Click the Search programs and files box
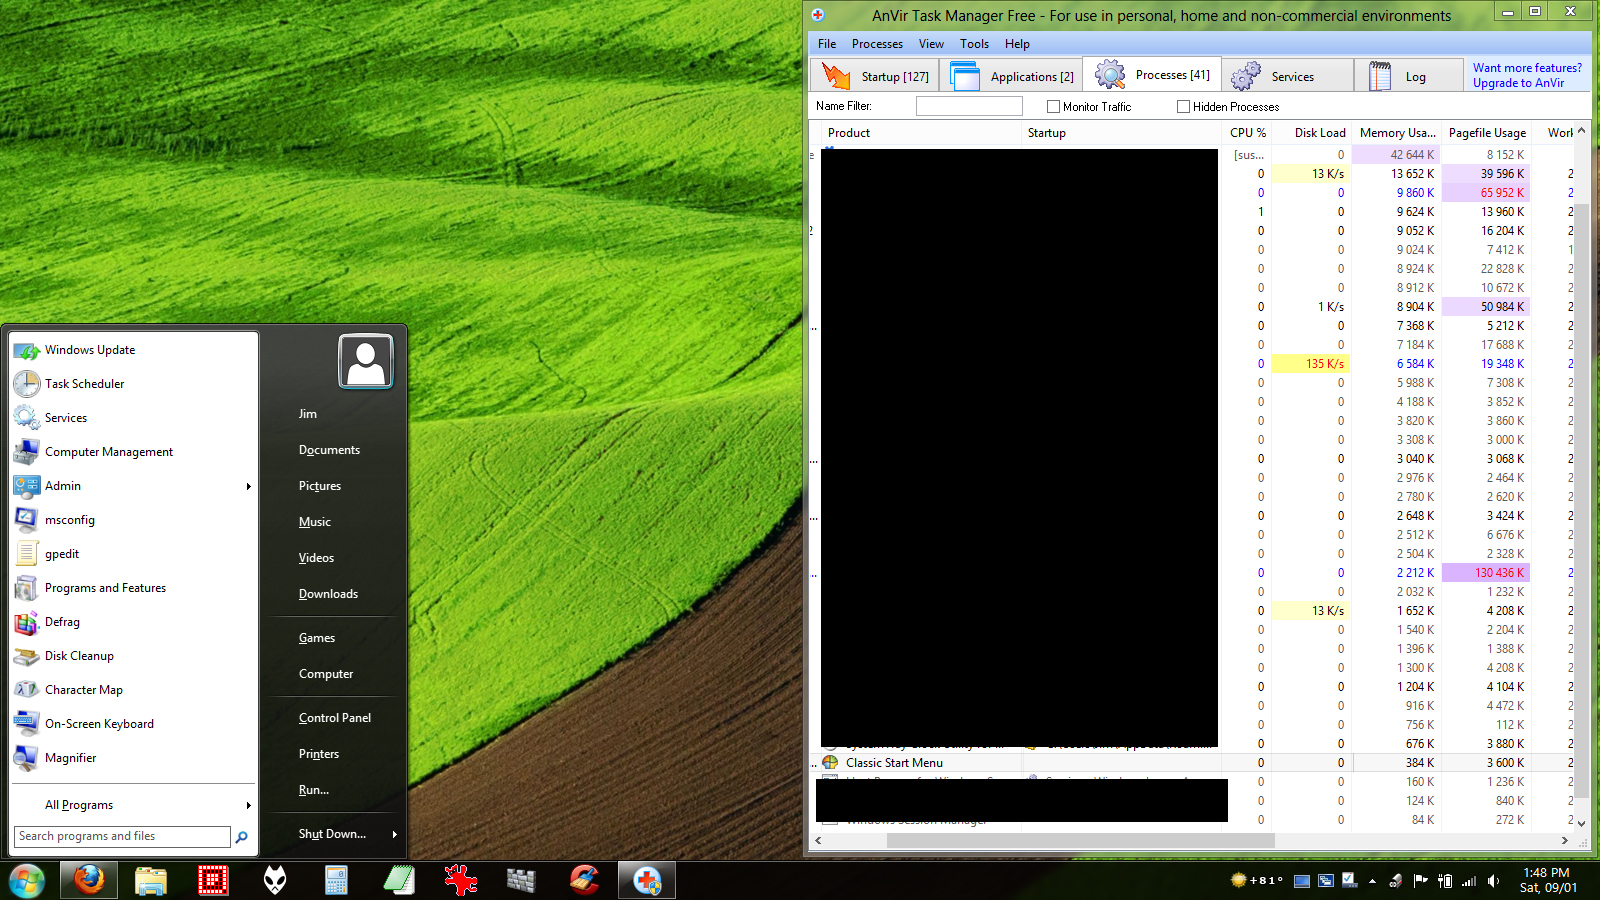This screenshot has width=1600, height=900. [x=122, y=836]
